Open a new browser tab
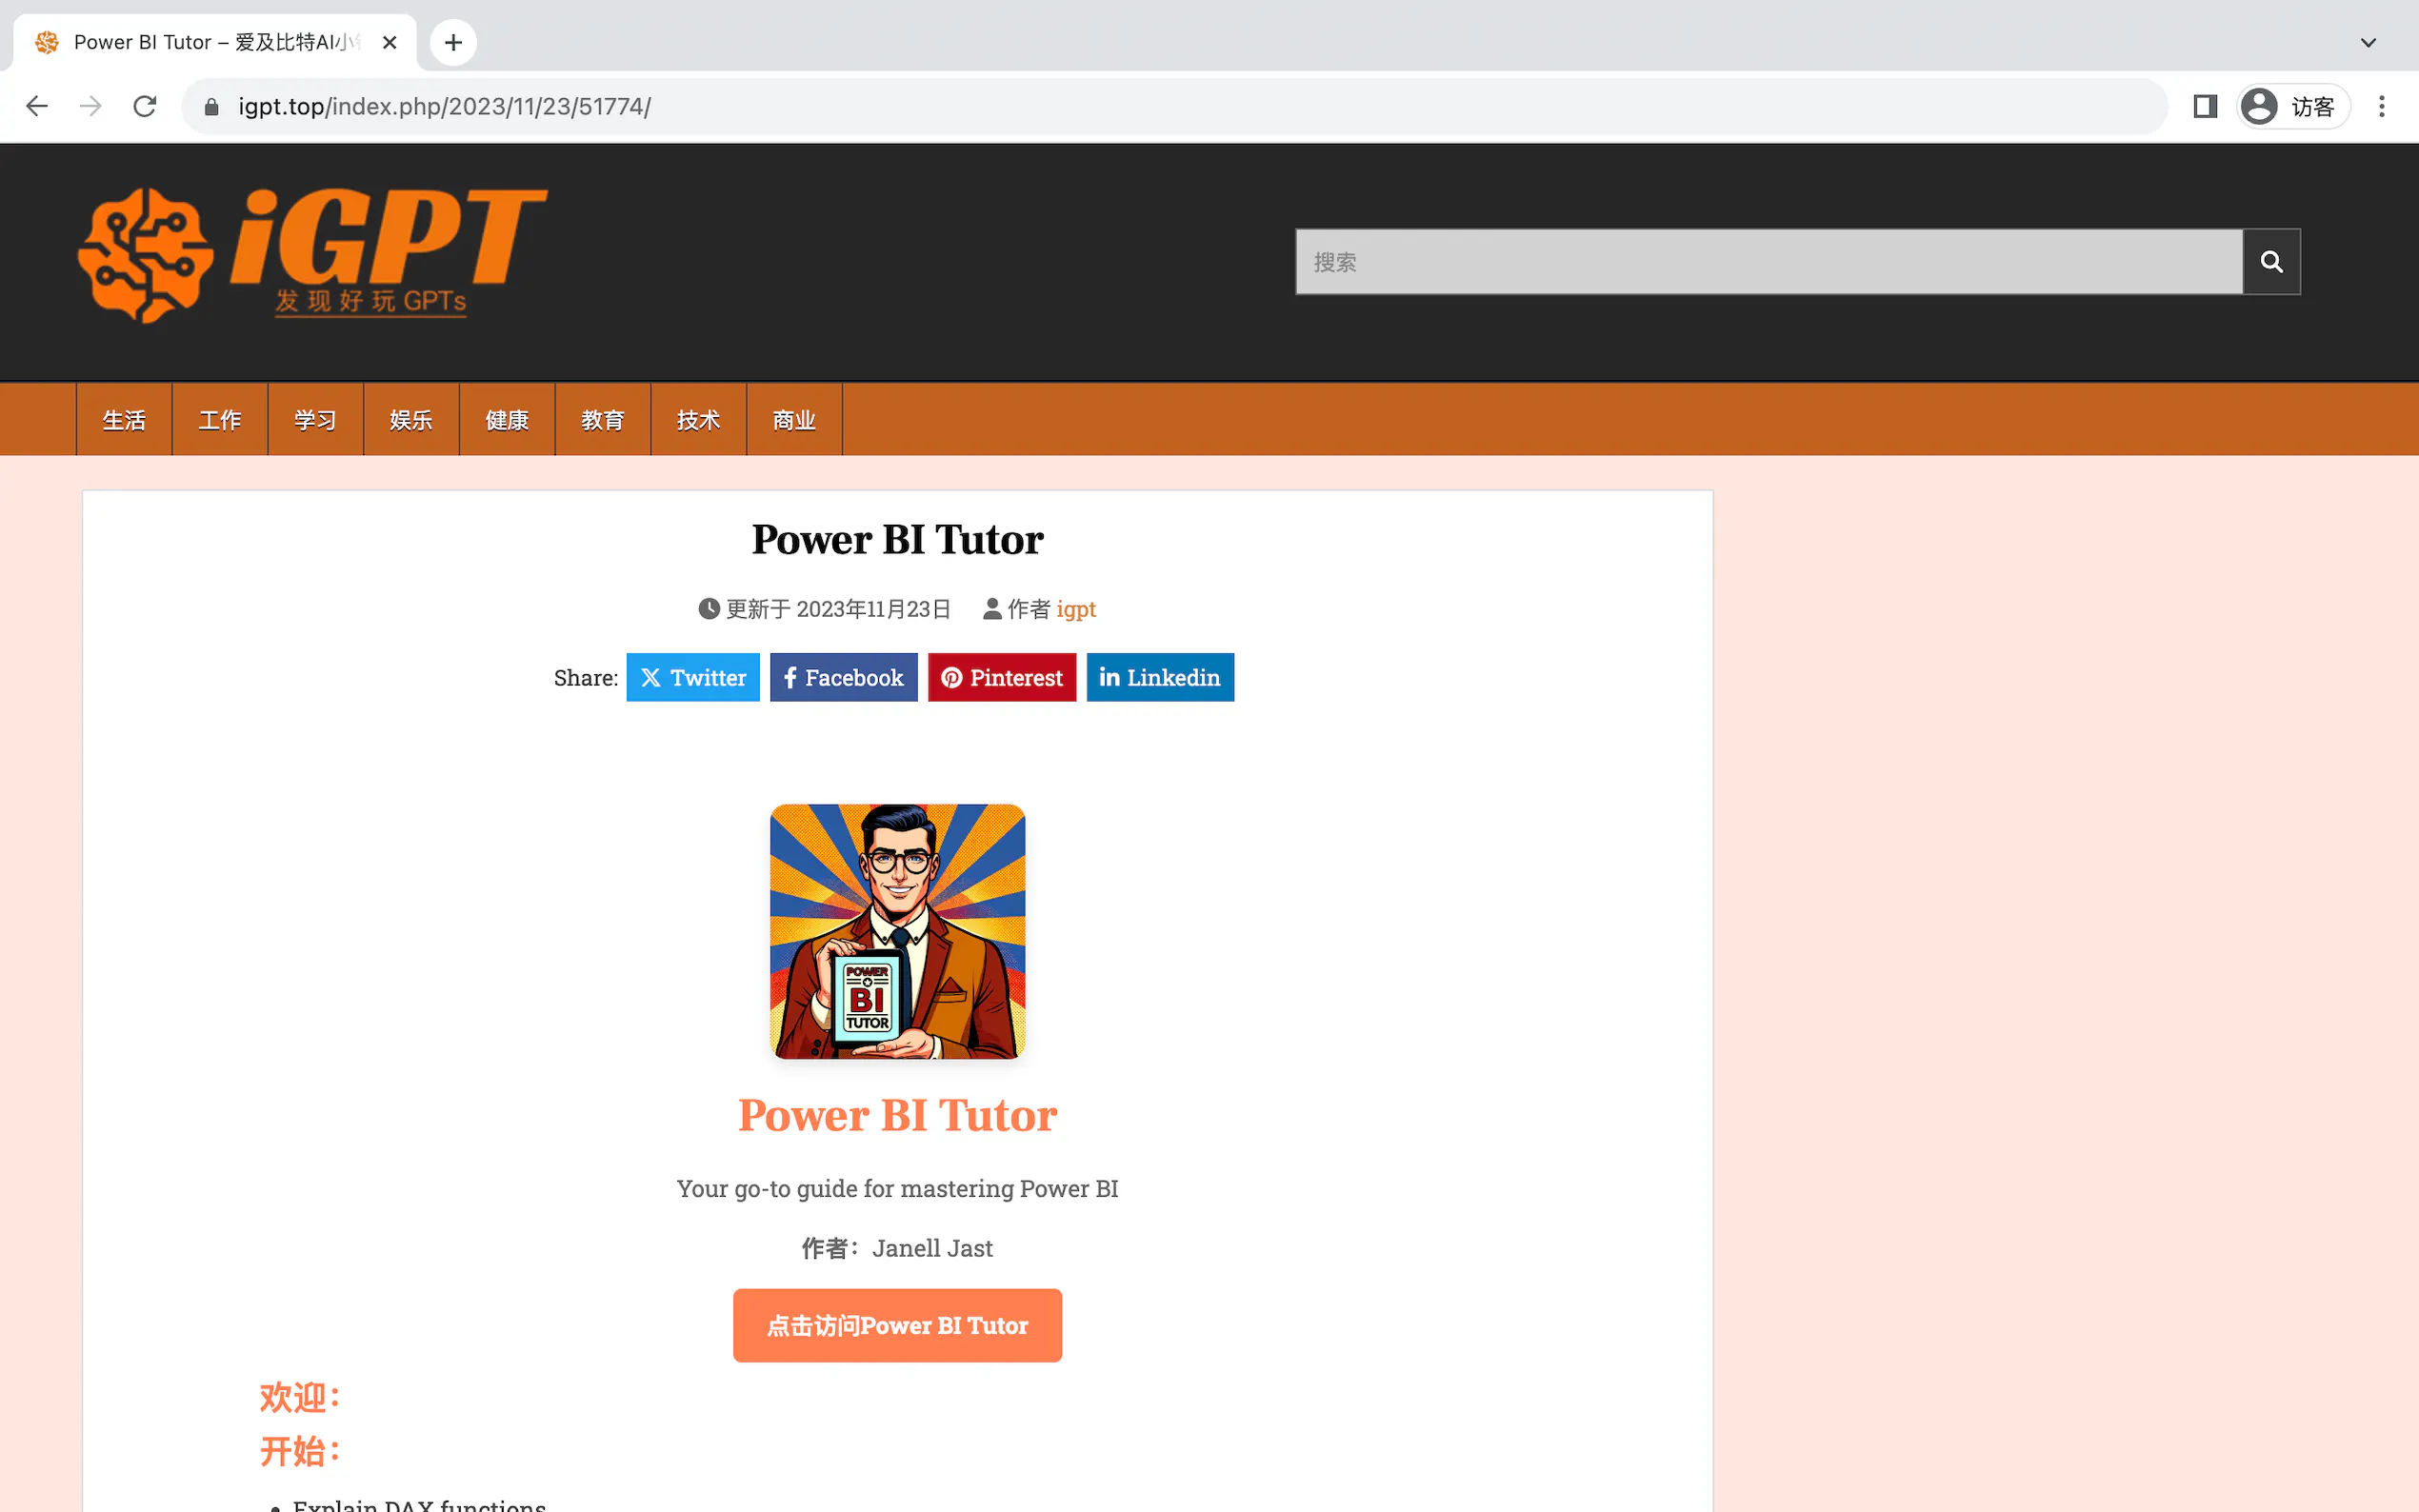 pyautogui.click(x=453, y=43)
